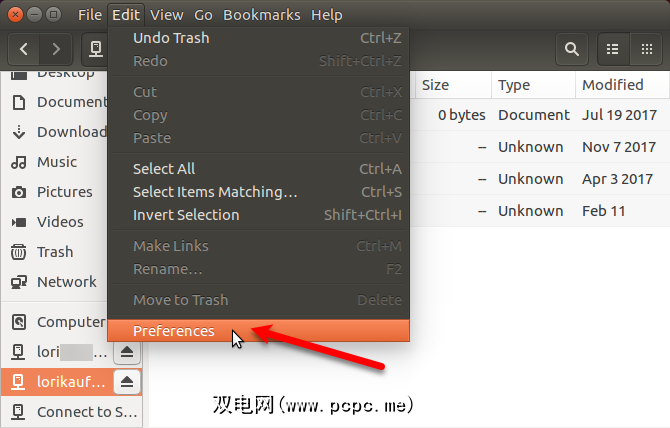This screenshot has width=670, height=428.
Task: Select the file row dated Nov 7 2017
Action: coord(540,147)
